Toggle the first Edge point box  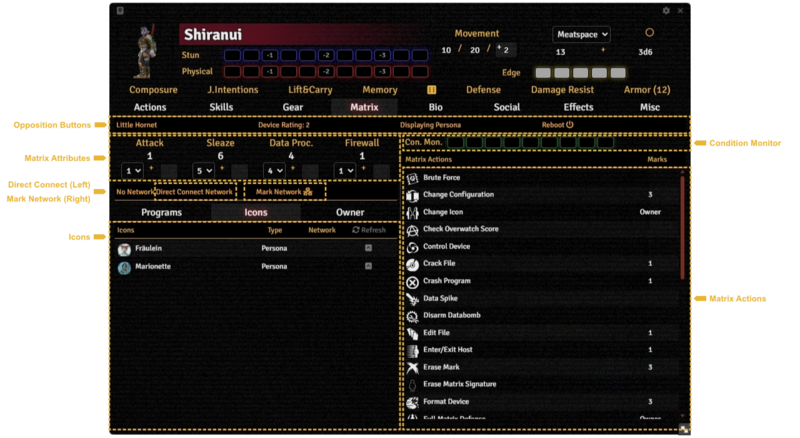[542, 73]
